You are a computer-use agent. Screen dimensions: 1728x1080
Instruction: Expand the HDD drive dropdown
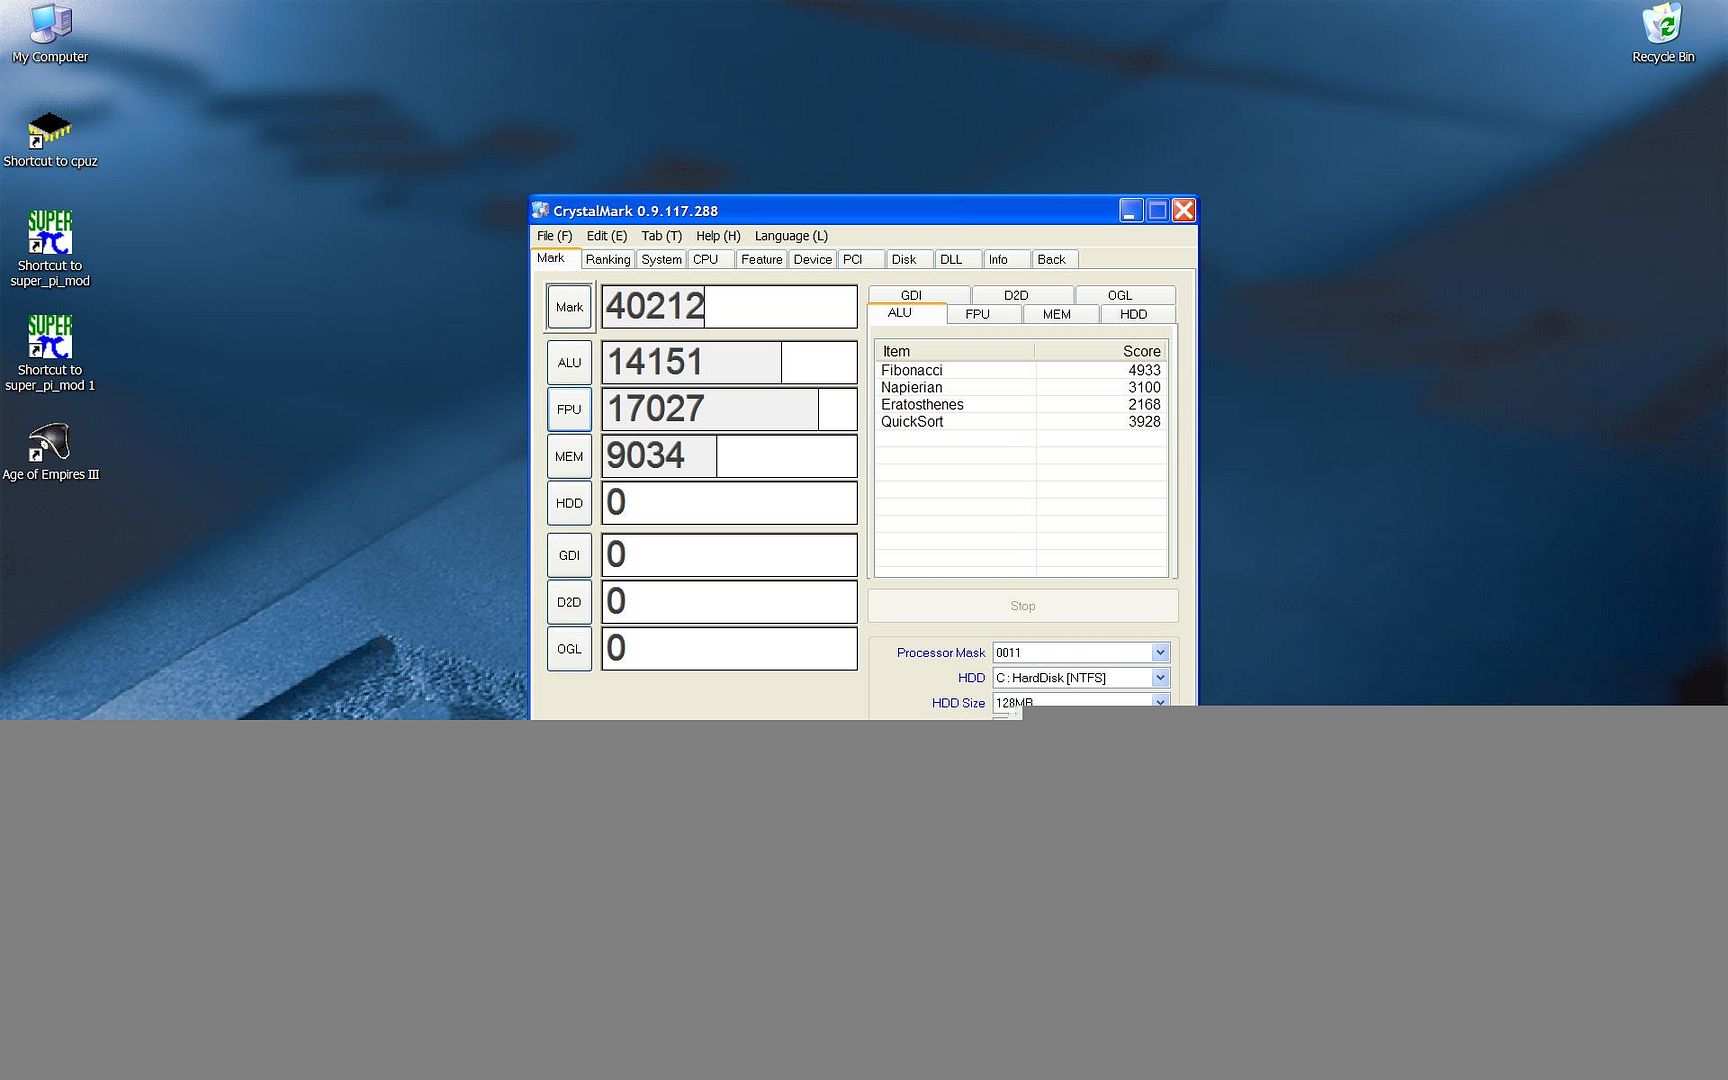coord(1160,677)
